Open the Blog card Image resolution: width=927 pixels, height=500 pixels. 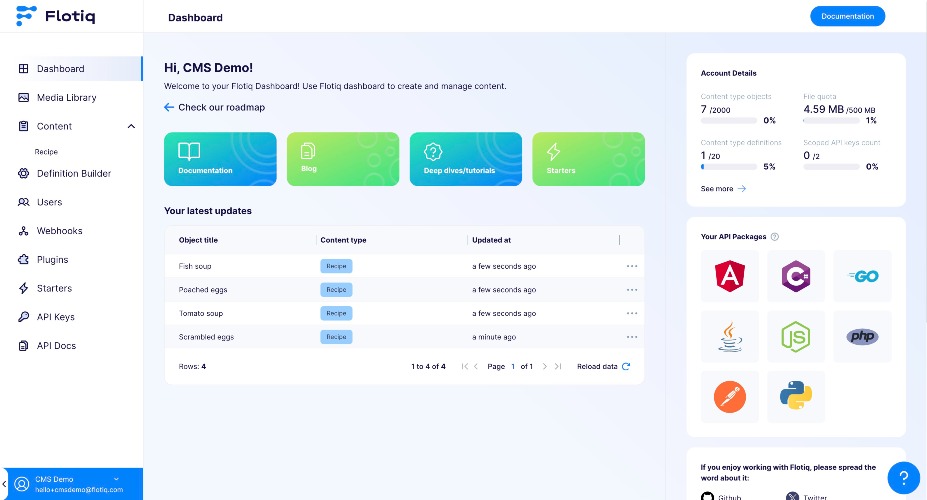[343, 159]
